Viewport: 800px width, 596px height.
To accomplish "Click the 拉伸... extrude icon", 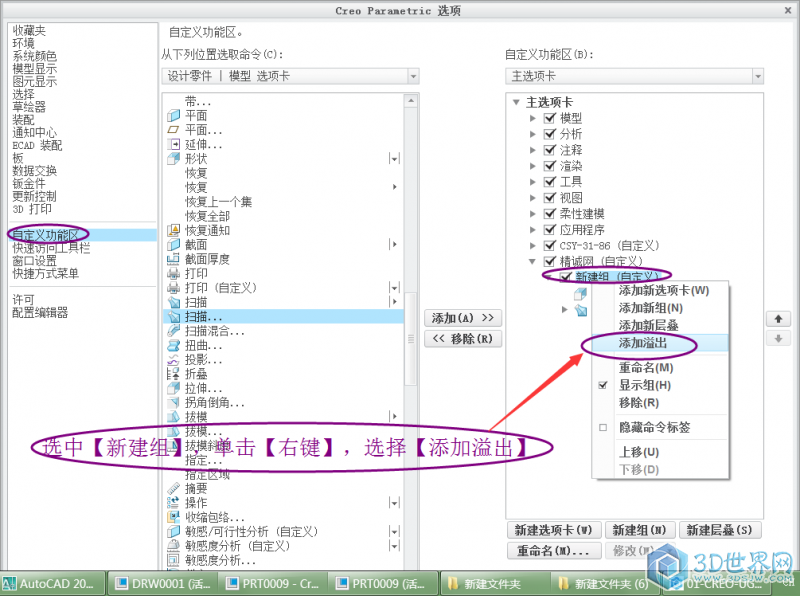I will (173, 388).
